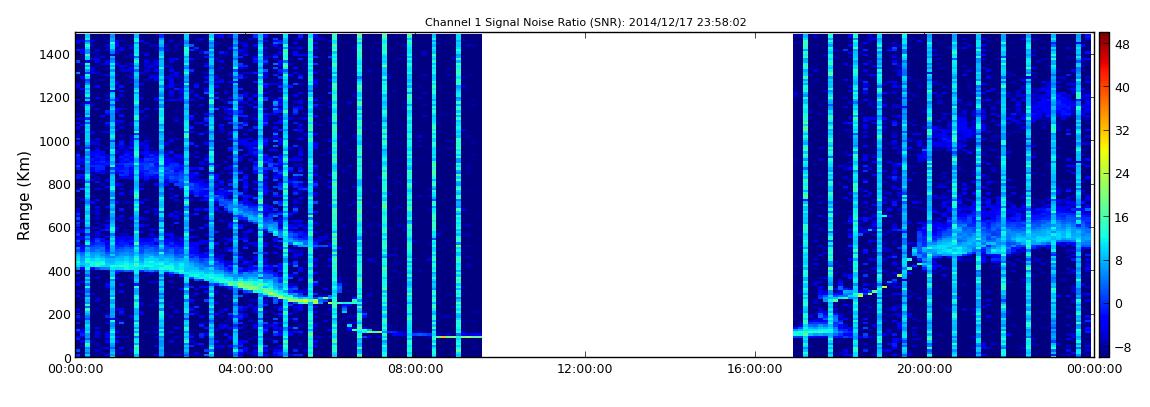1150x407 pixels.
Task: Click the 'Range (Km)' y-axis label
Action: (24, 196)
